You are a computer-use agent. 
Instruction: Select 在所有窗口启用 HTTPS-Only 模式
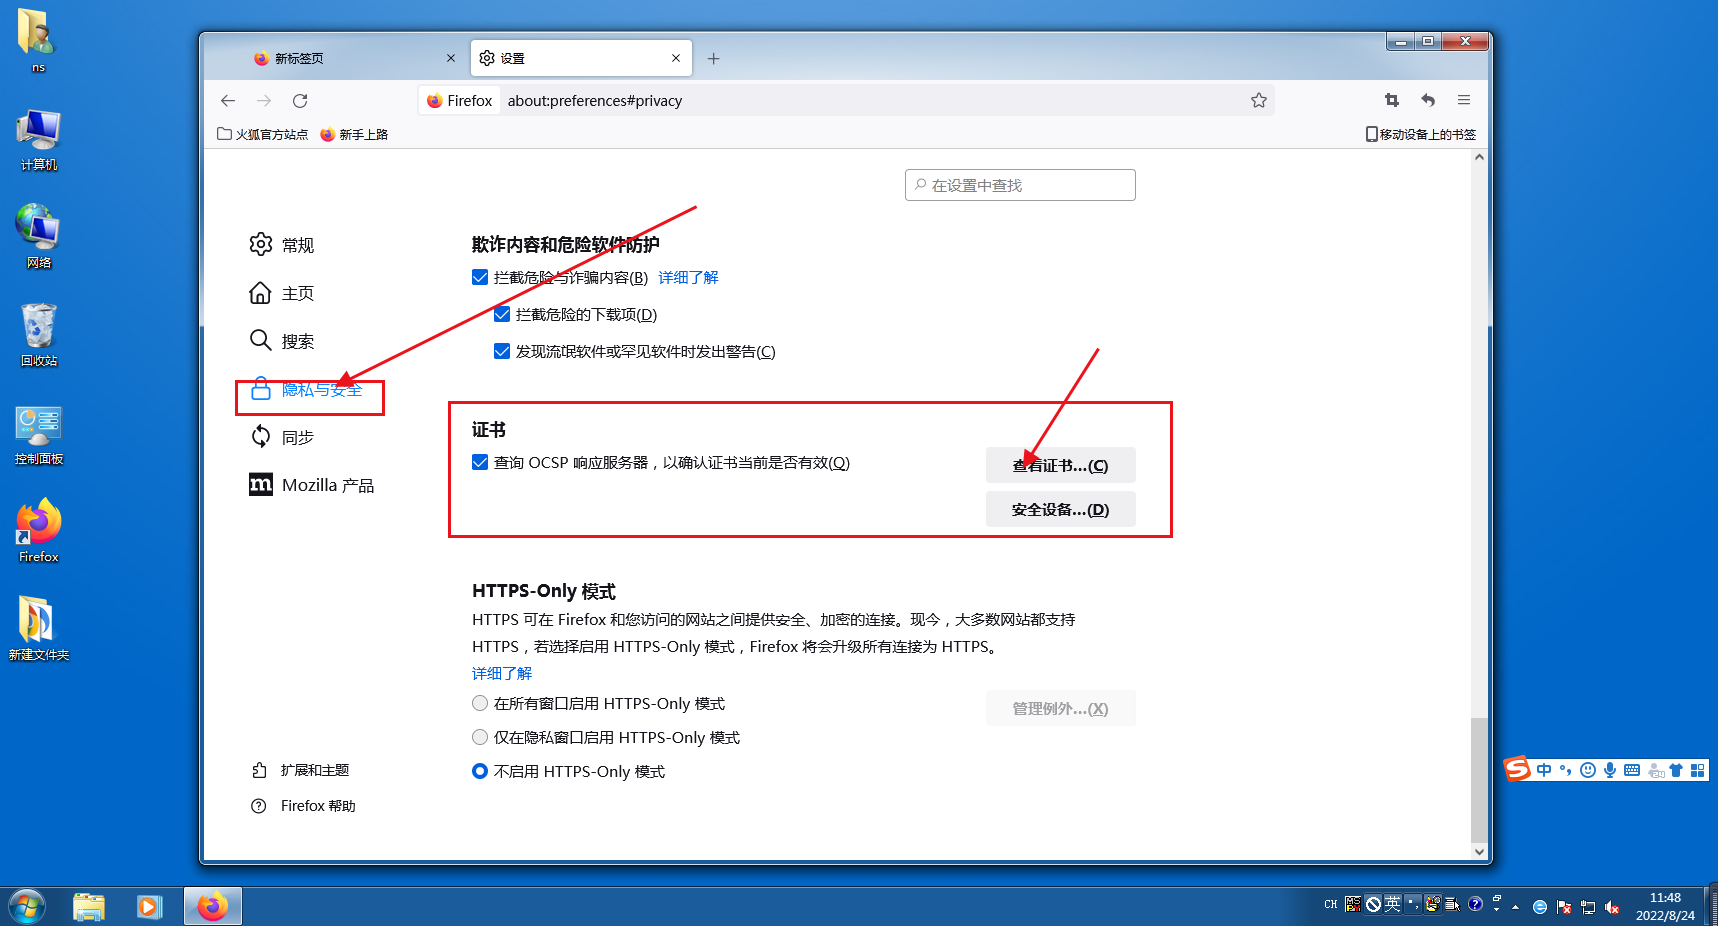[480, 703]
